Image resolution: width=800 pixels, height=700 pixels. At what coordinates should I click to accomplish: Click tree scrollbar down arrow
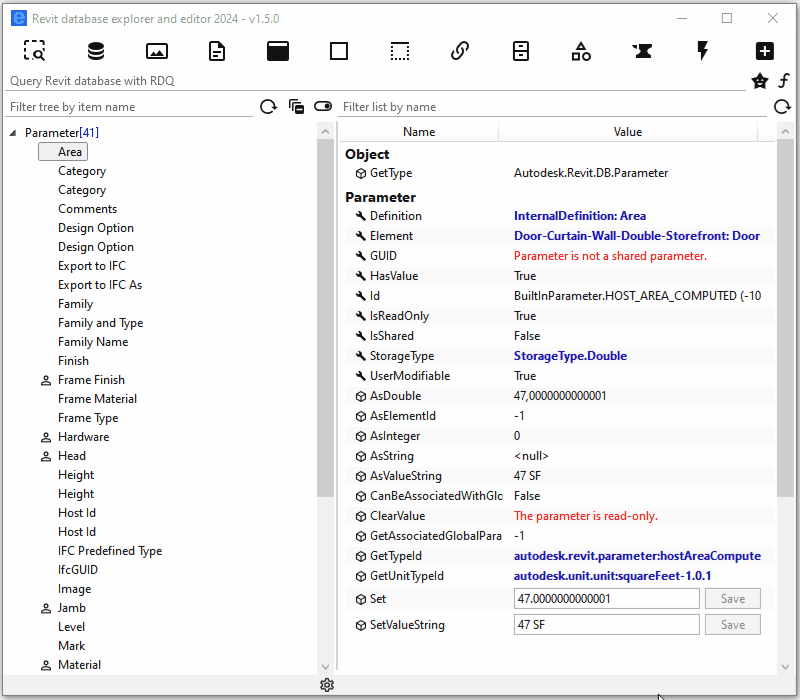pyautogui.click(x=326, y=666)
